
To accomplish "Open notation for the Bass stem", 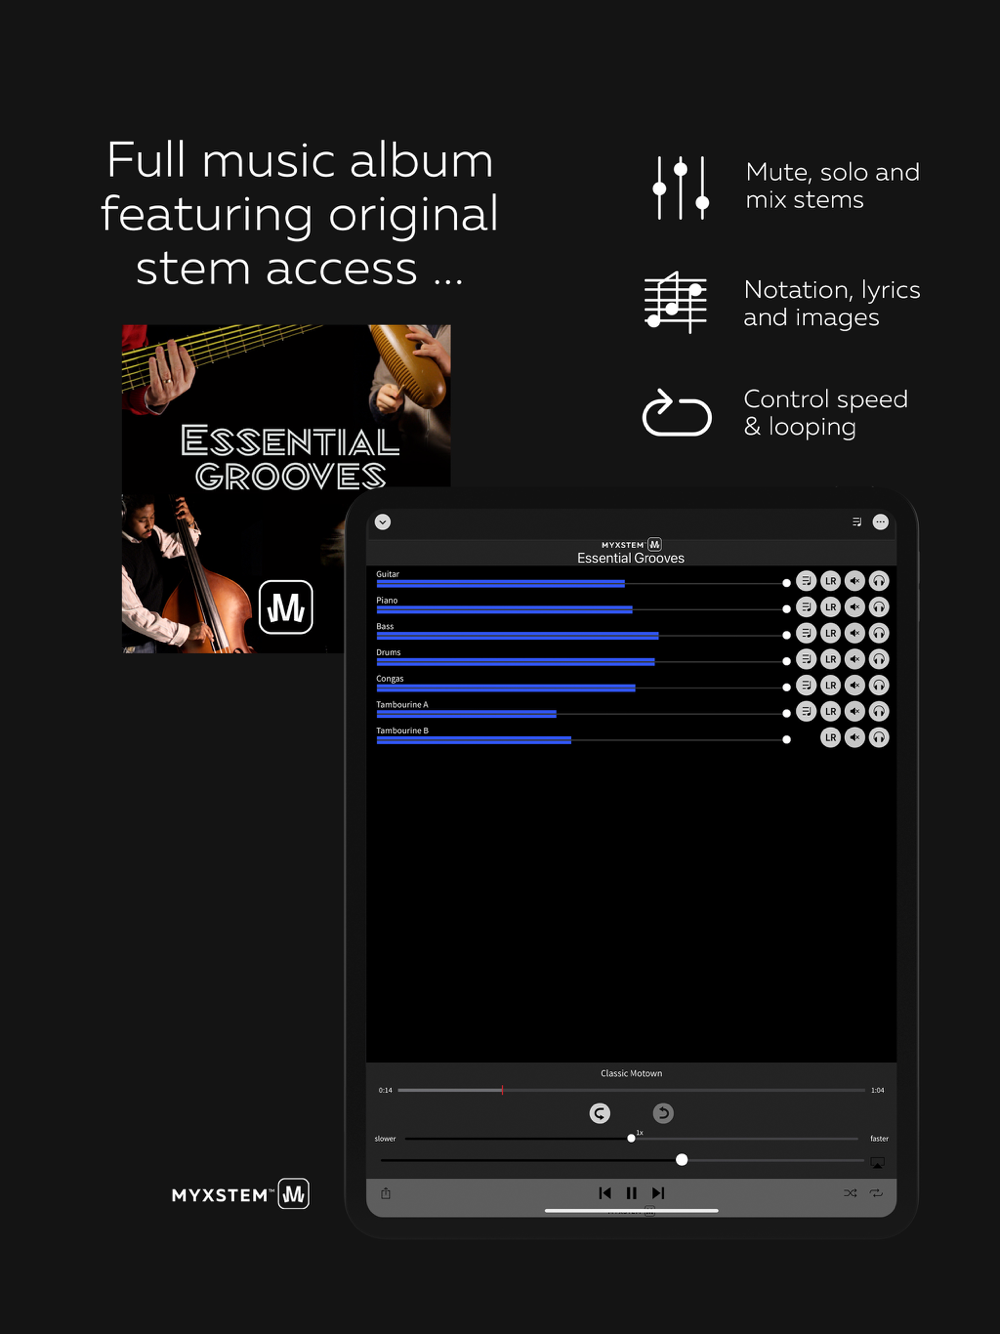I will 806,633.
